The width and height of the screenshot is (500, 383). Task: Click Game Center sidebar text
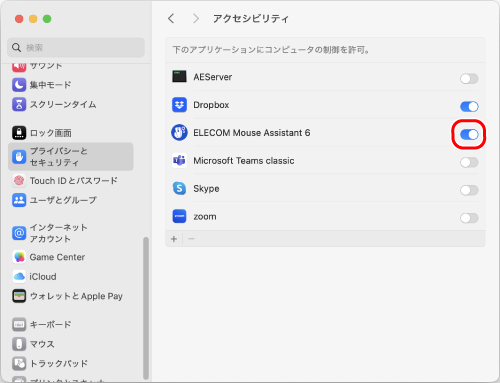[57, 257]
